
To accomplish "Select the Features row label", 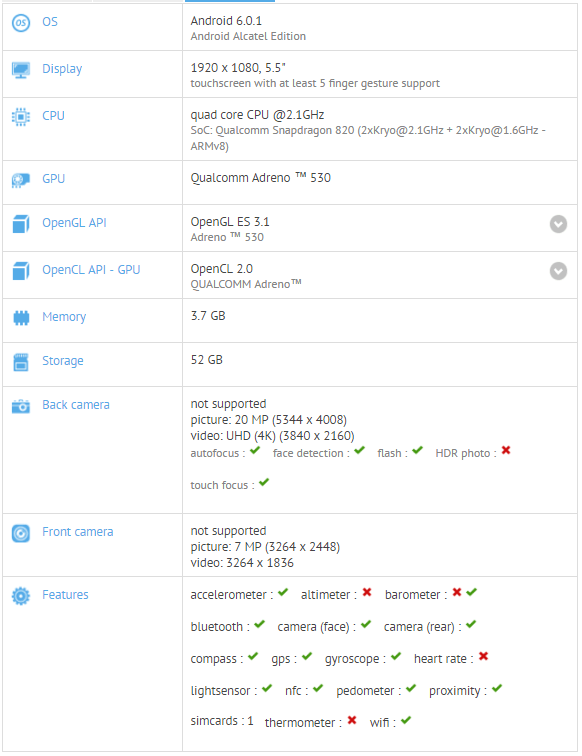I will coord(65,594).
